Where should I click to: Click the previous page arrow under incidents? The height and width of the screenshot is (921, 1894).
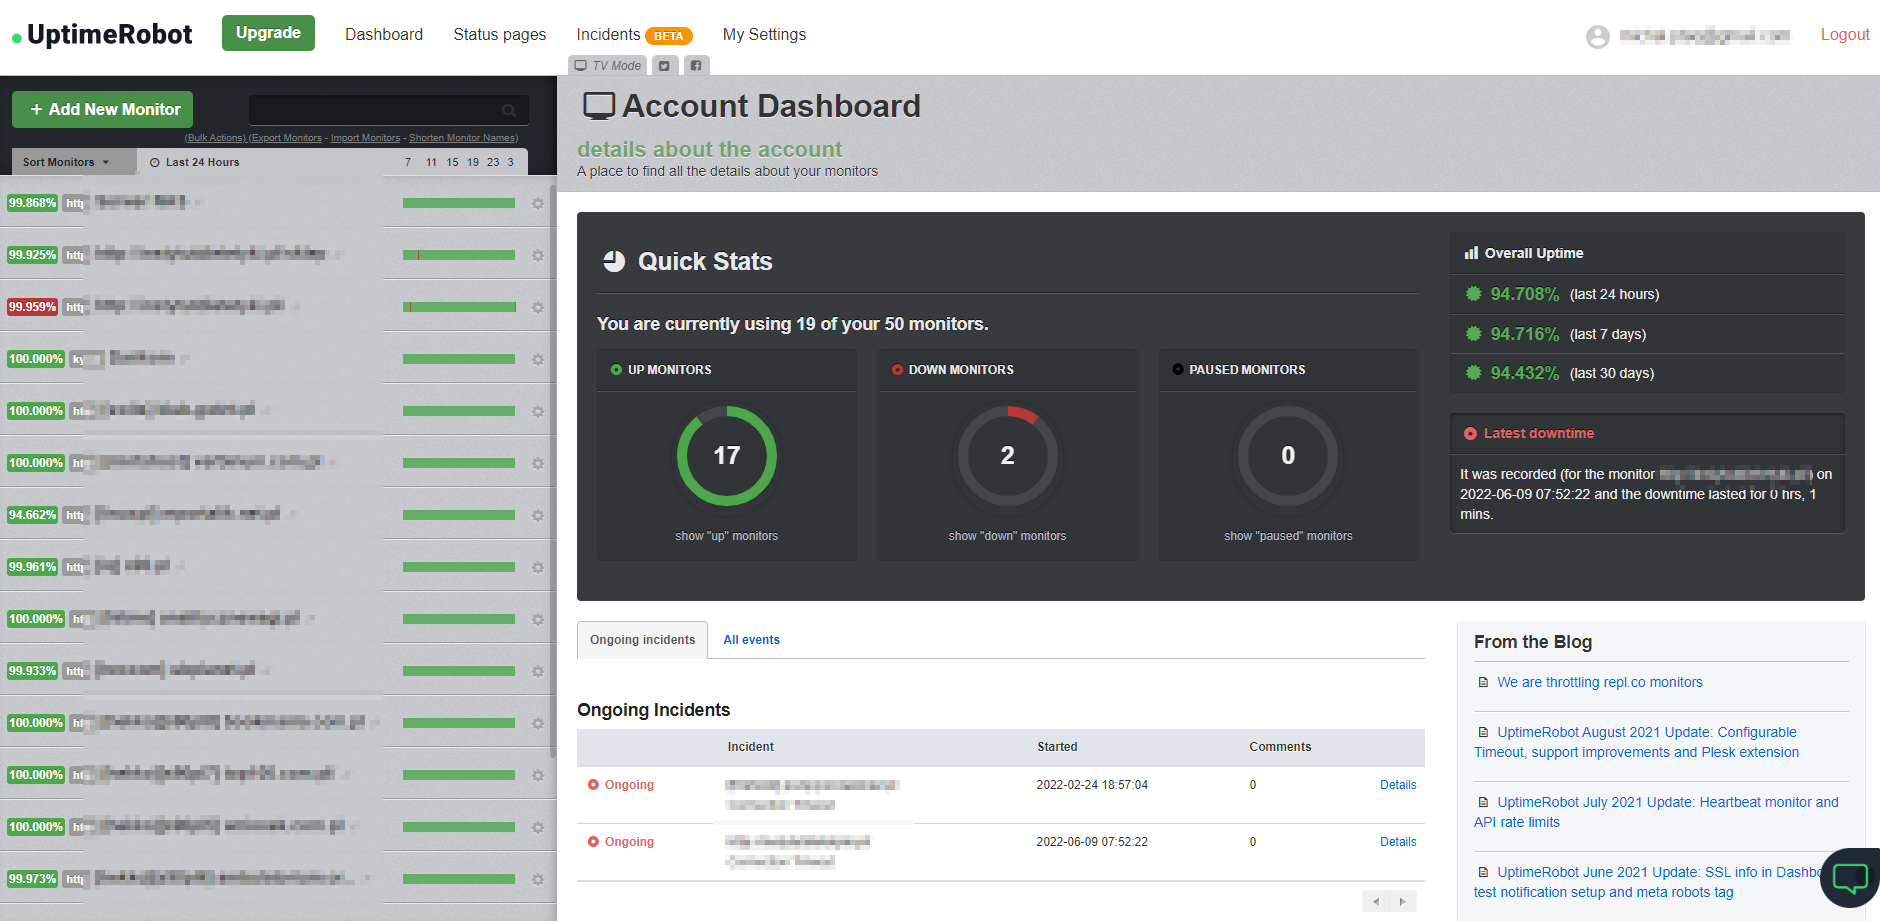[x=1376, y=901]
